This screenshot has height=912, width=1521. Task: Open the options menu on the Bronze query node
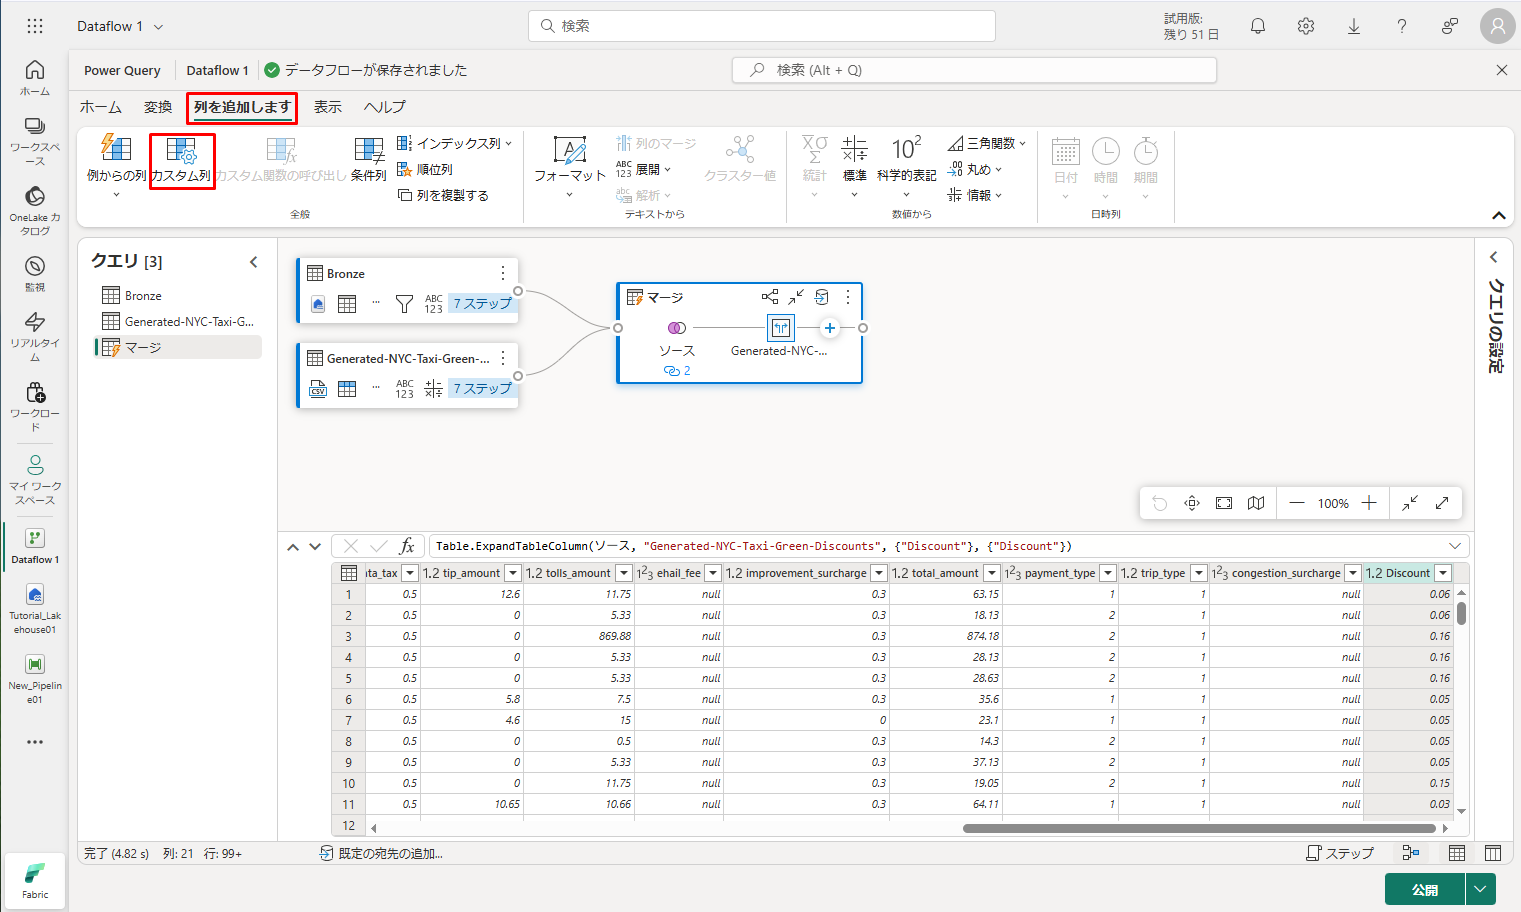tap(503, 273)
